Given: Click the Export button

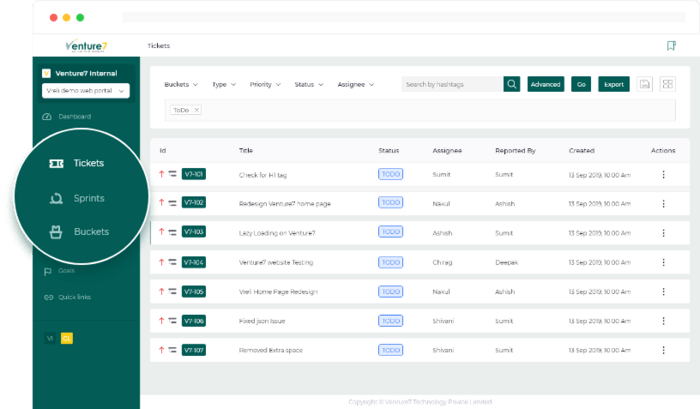Looking at the screenshot, I should (x=614, y=84).
